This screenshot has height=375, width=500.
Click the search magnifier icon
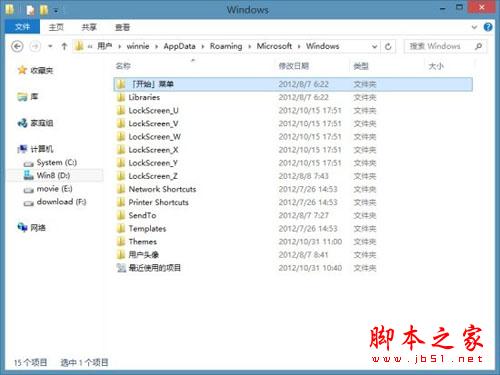(x=479, y=46)
